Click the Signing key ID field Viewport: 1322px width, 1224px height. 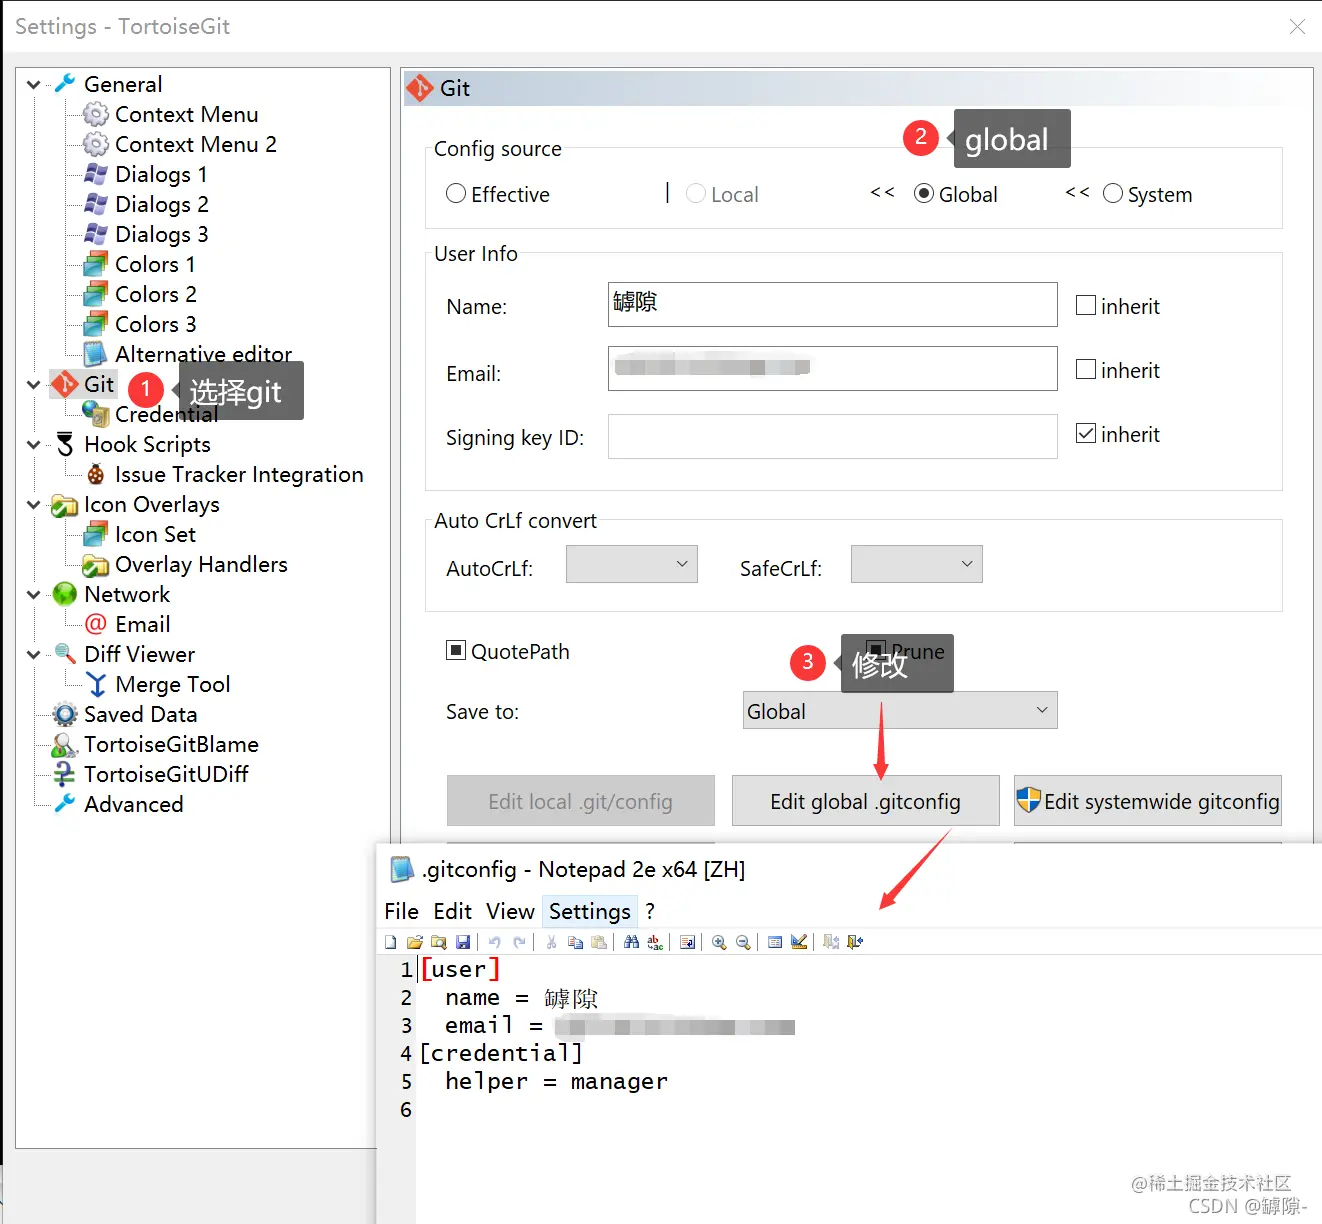pos(833,436)
